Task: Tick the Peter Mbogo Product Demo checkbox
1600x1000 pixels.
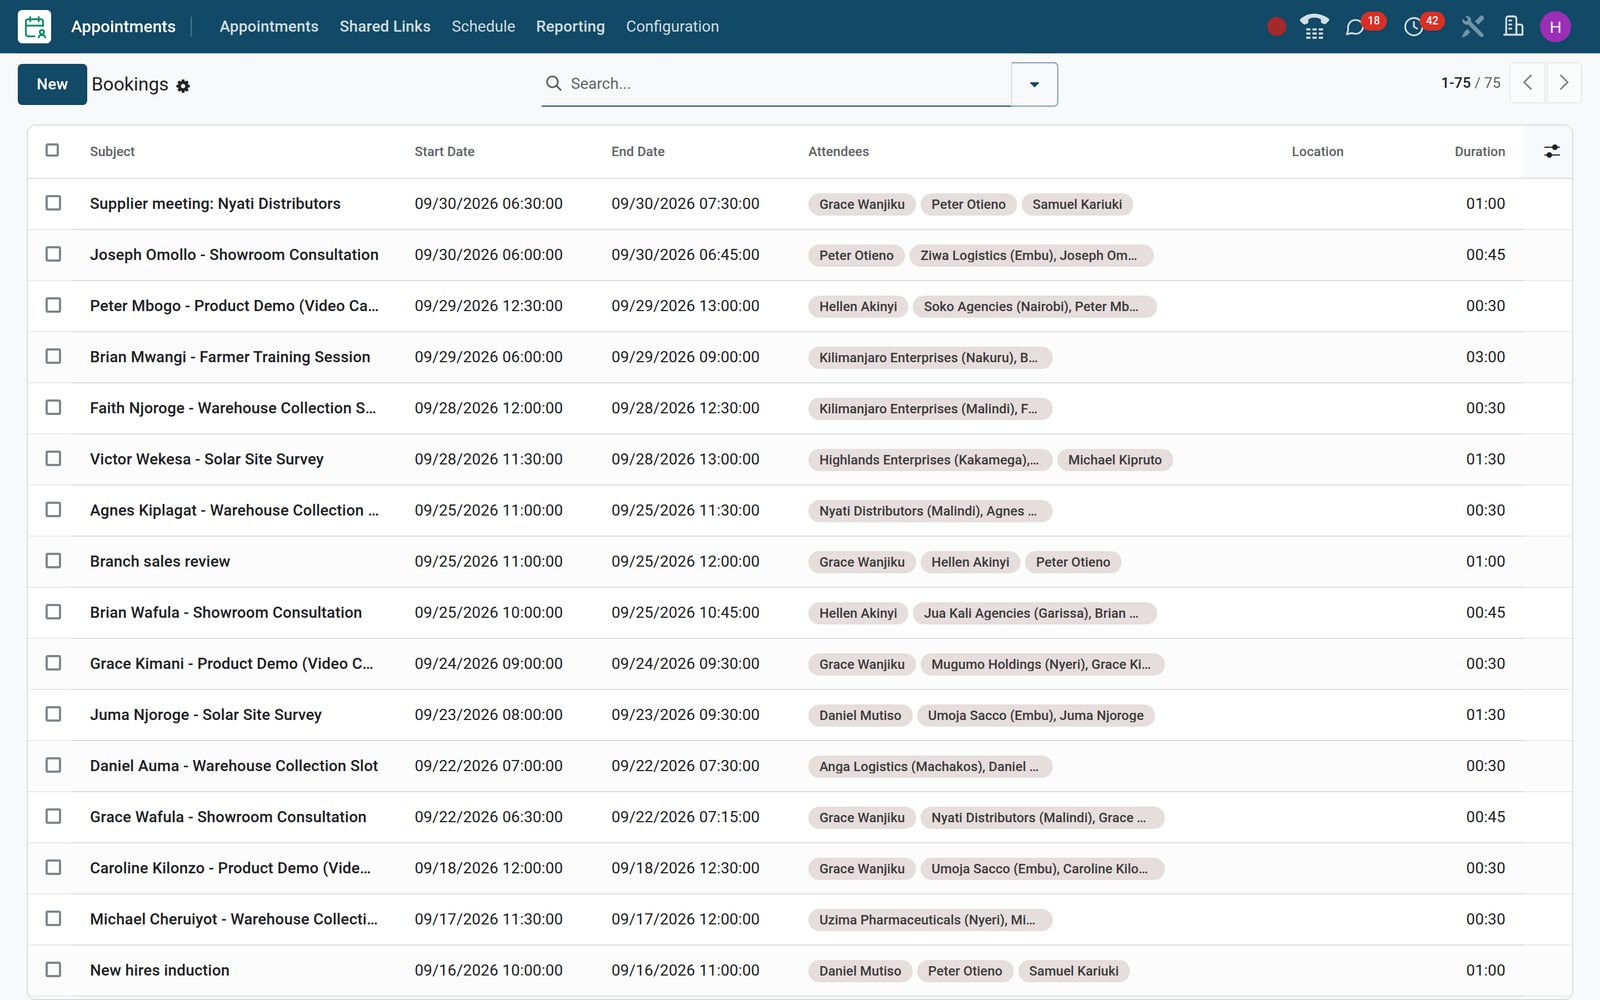Action: (x=53, y=305)
